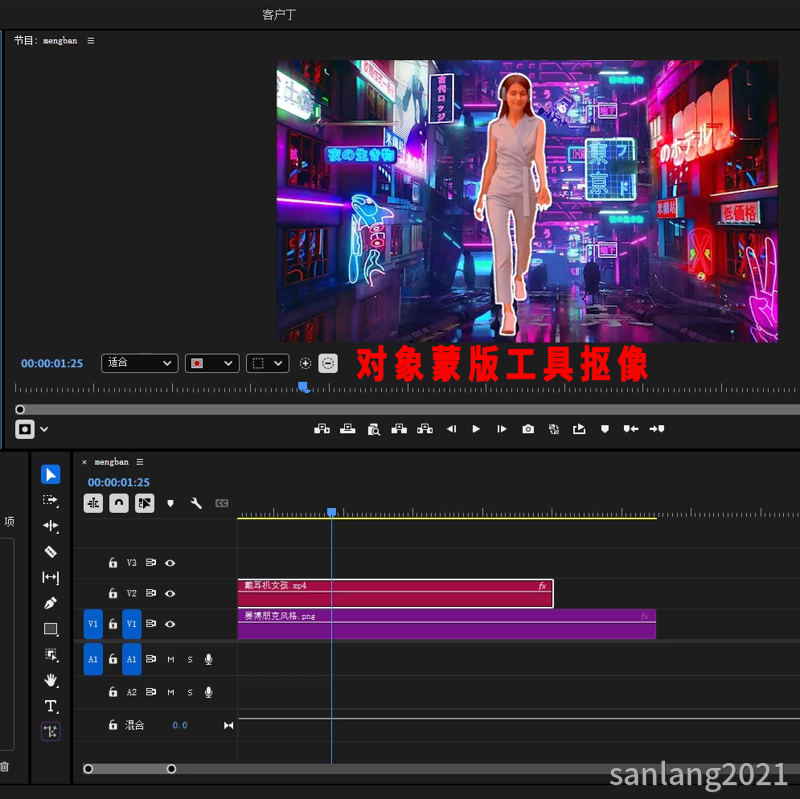This screenshot has width=800, height=799.
Task: Open the red record indicator dropdown
Action: 212,363
